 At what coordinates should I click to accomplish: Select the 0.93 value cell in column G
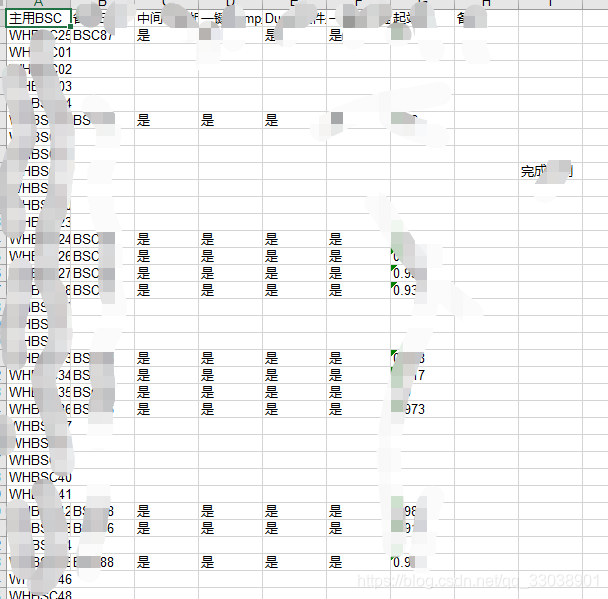[x=422, y=290]
